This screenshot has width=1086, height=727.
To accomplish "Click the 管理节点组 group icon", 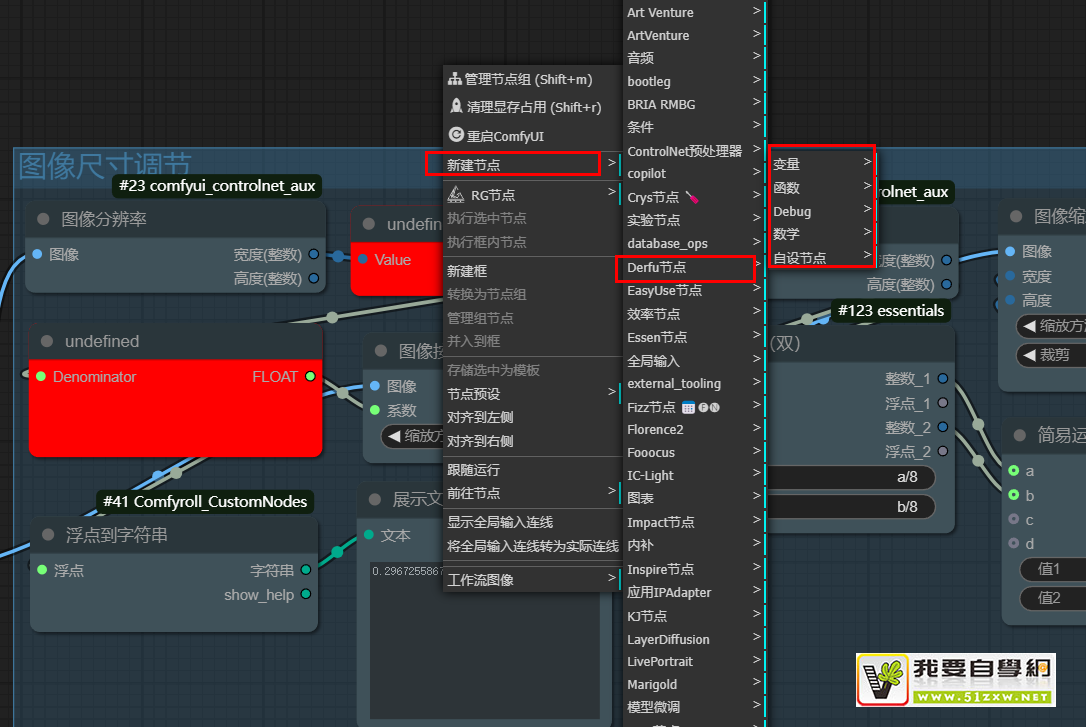I will pos(455,79).
